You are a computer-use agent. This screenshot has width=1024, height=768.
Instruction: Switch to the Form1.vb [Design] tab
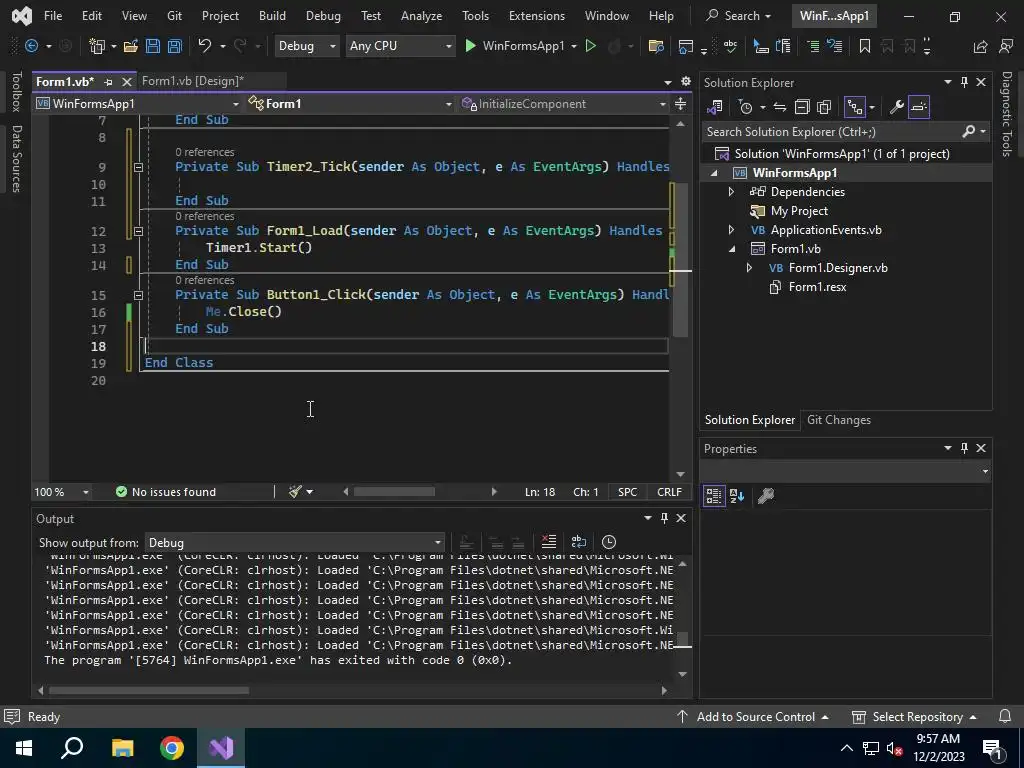click(x=192, y=81)
